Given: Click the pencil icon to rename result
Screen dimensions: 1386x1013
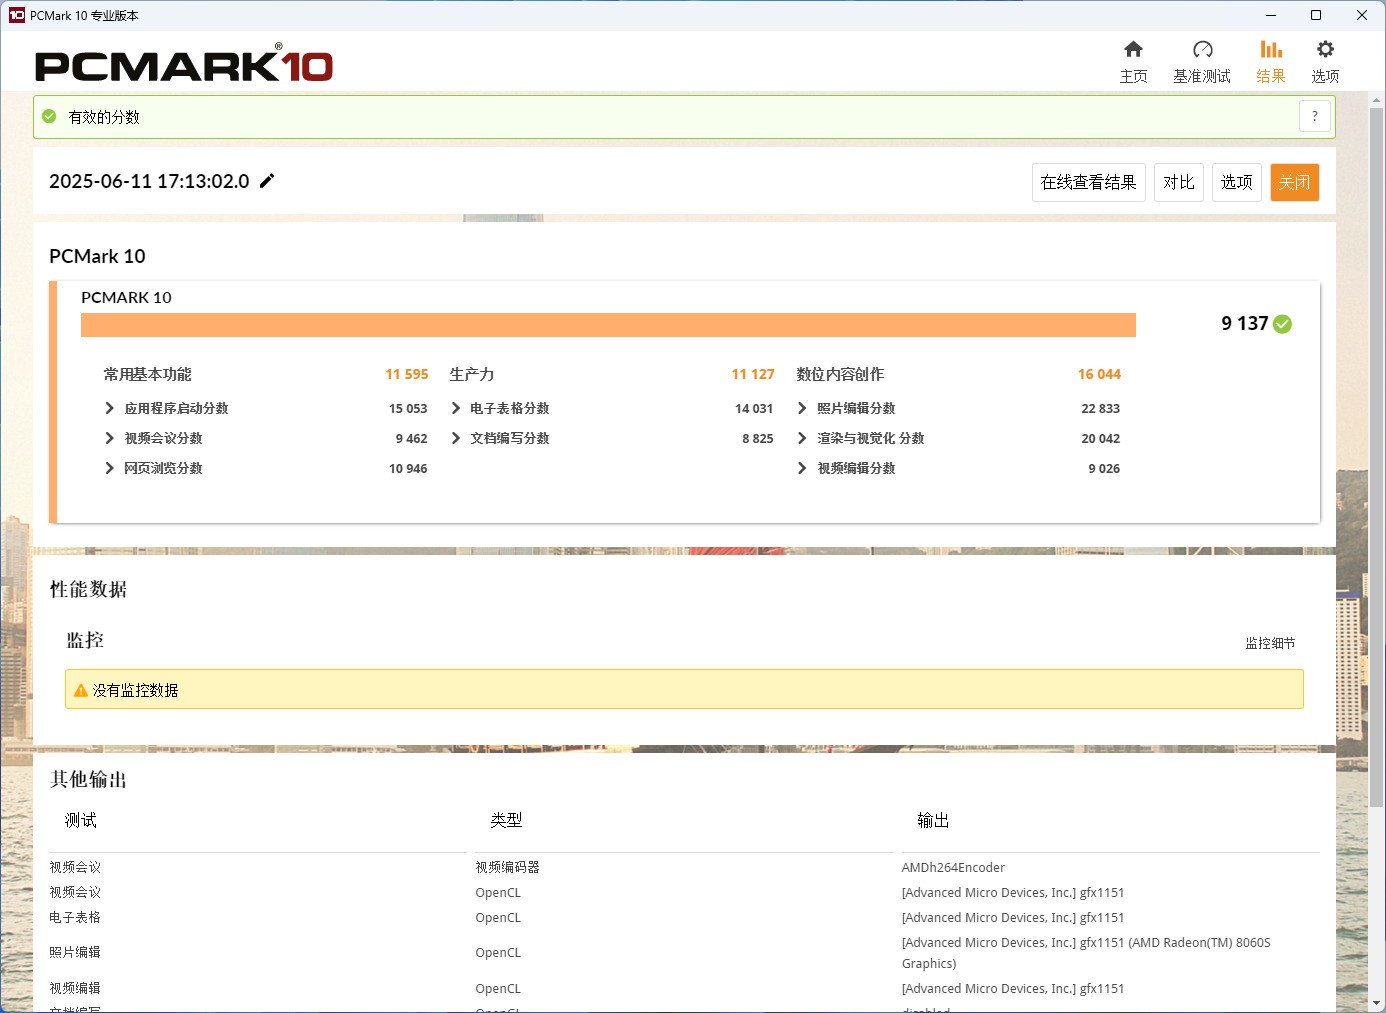Looking at the screenshot, I should pos(267,181).
